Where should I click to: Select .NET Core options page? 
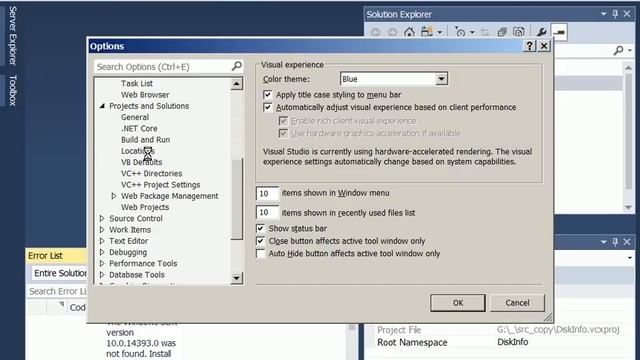coord(139,128)
